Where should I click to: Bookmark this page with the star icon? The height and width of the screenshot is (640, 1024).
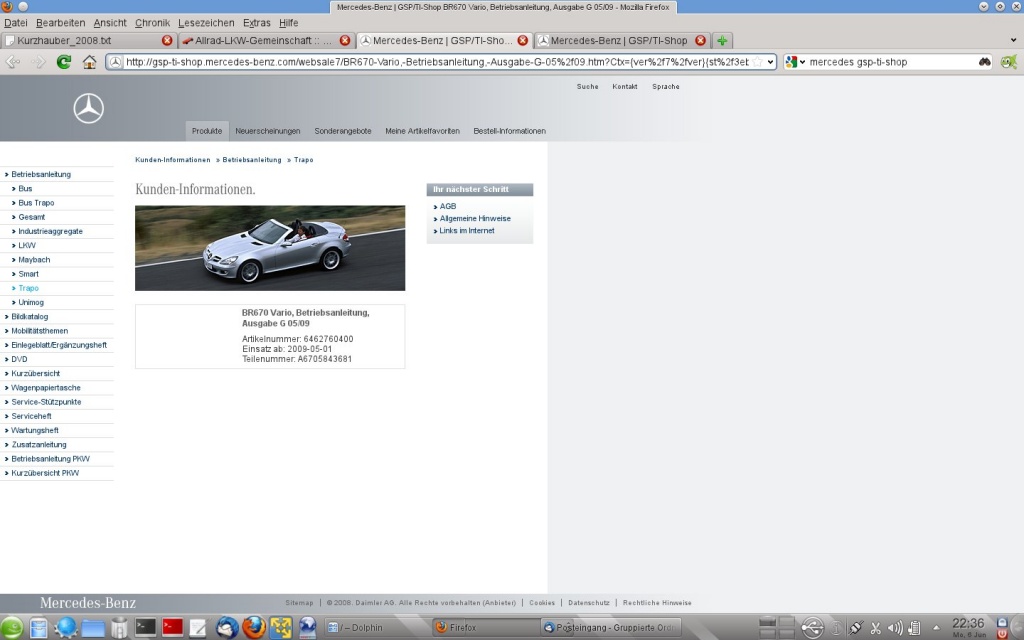pos(757,62)
